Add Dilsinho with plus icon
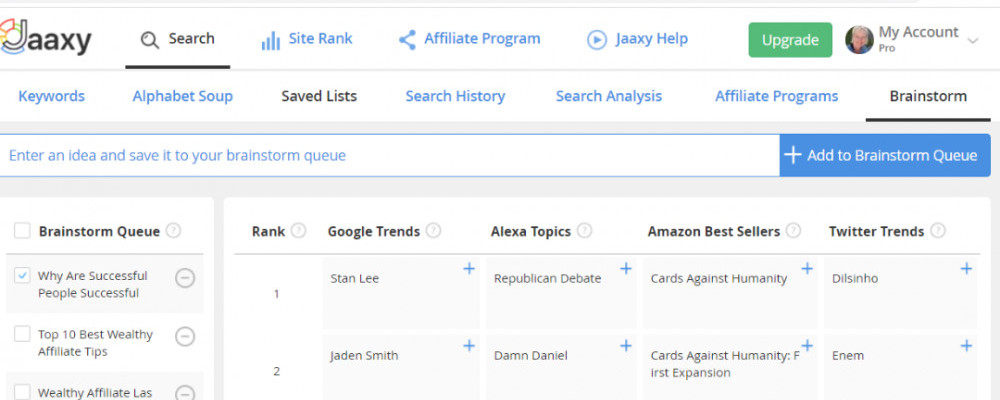The width and height of the screenshot is (1000, 400). click(x=966, y=269)
